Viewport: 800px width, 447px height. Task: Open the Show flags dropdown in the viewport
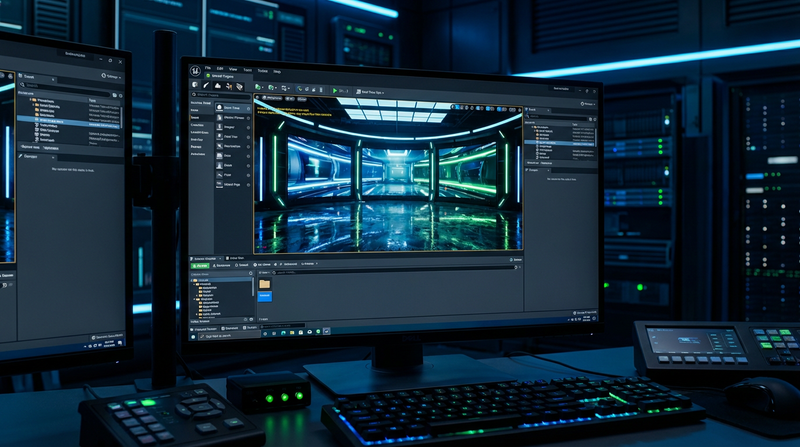click(302, 100)
